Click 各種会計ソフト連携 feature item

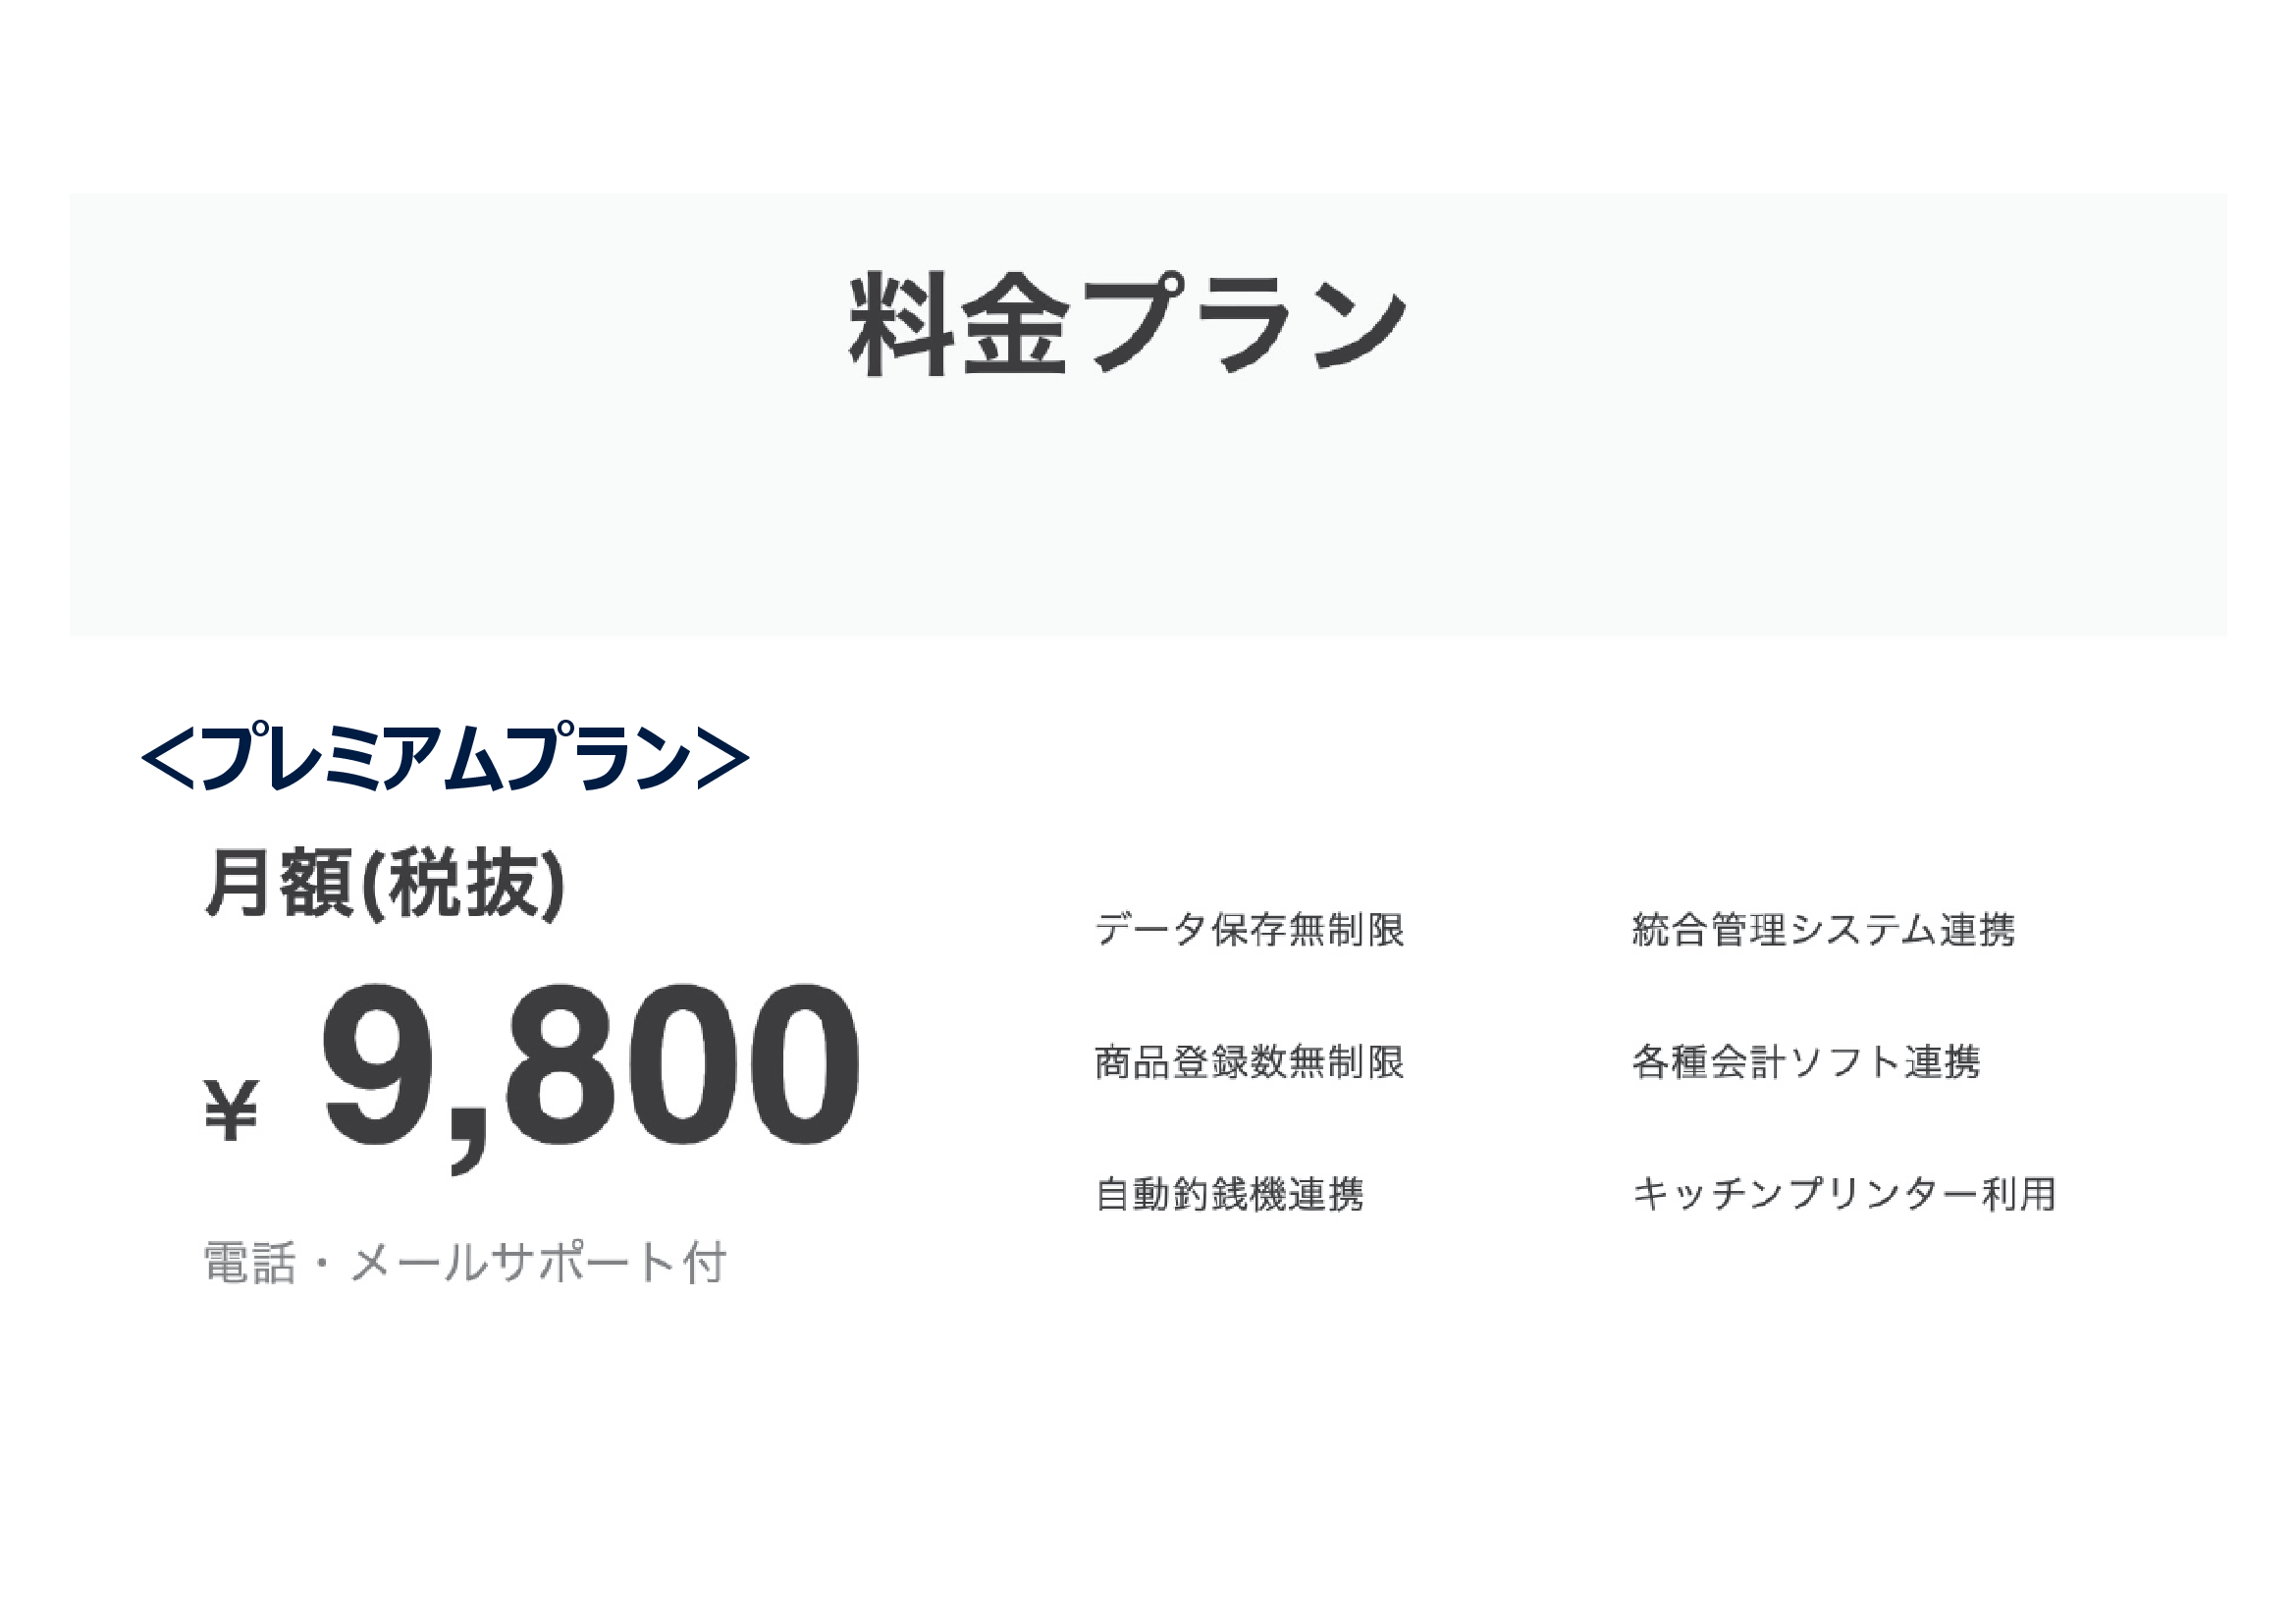1806,1061
